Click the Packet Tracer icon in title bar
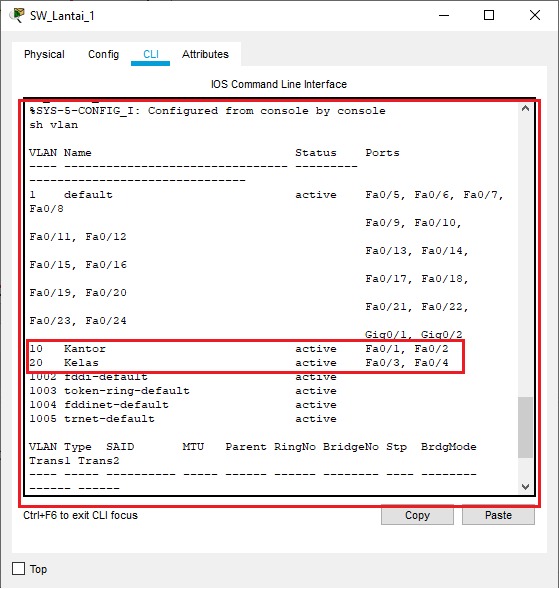This screenshot has width=559, height=589. click(x=17, y=15)
